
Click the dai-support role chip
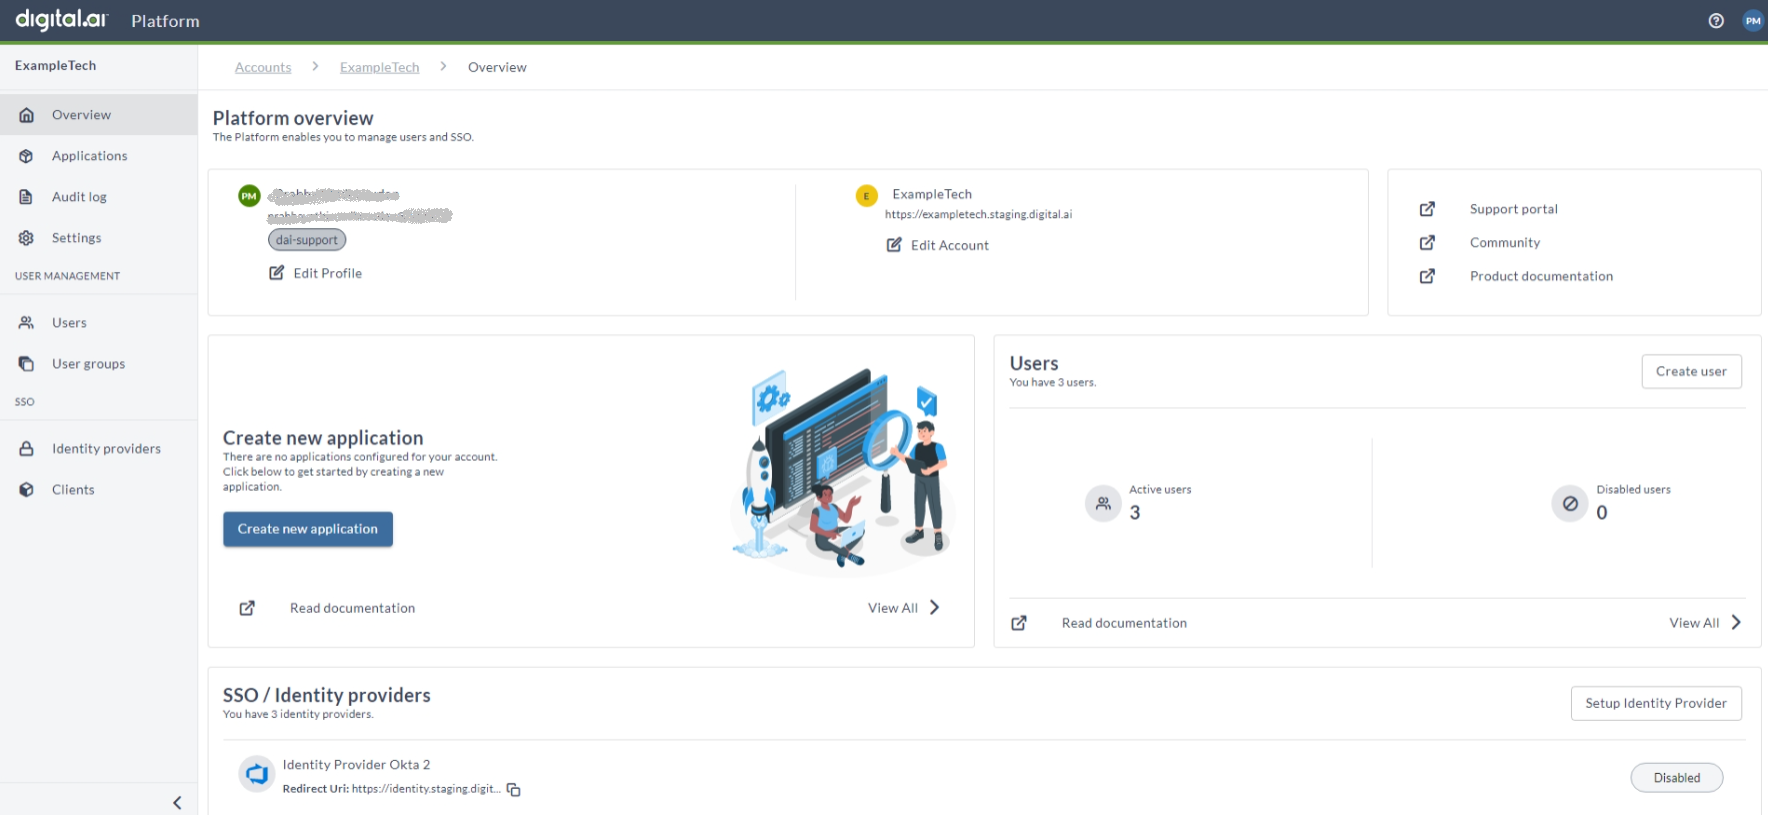click(x=307, y=240)
